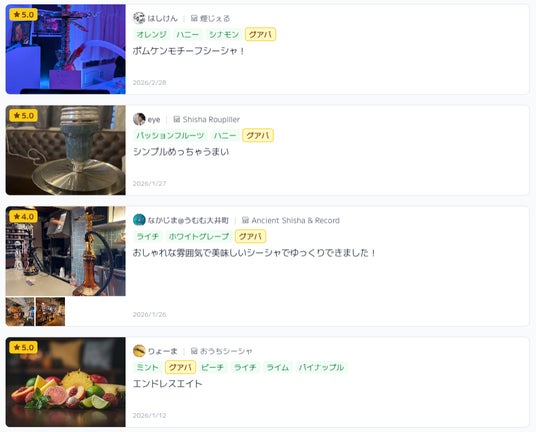Click なかじま@うむむ大井町 avatar icon
This screenshot has height=432, width=536.
(139, 220)
